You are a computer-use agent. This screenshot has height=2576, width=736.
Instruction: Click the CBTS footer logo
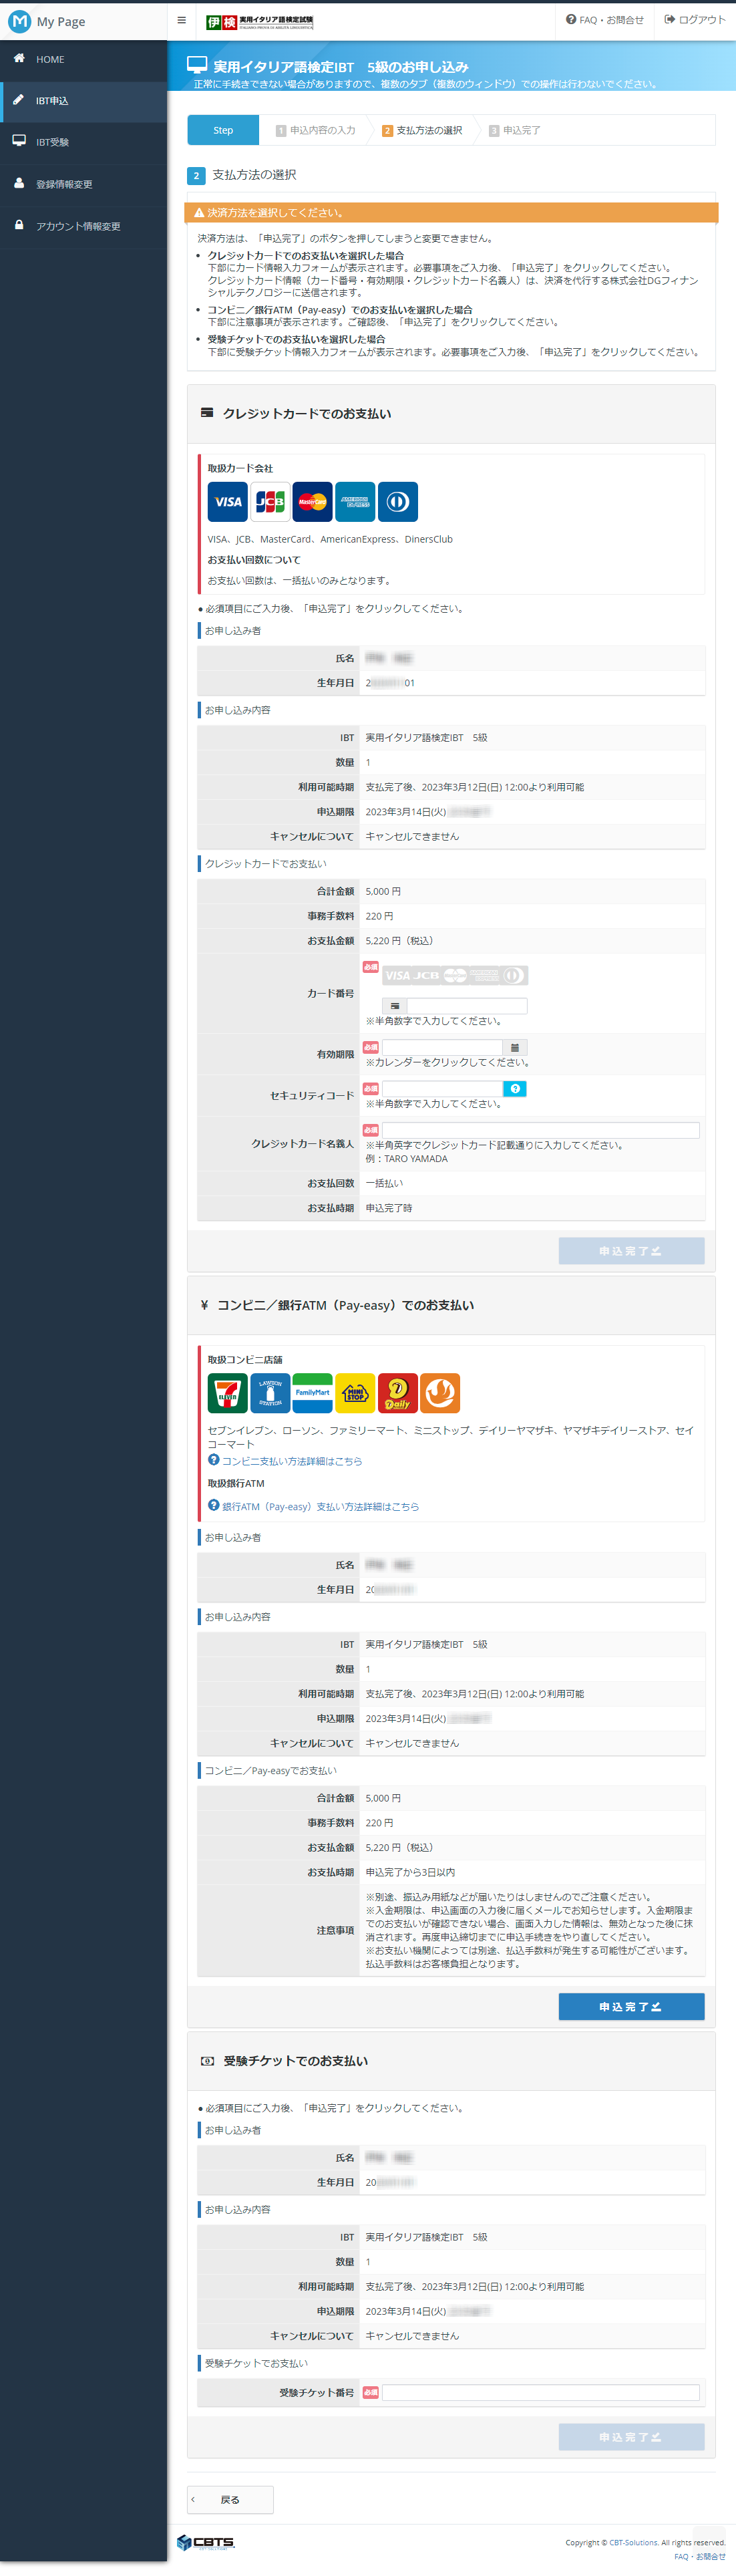coord(205,2542)
